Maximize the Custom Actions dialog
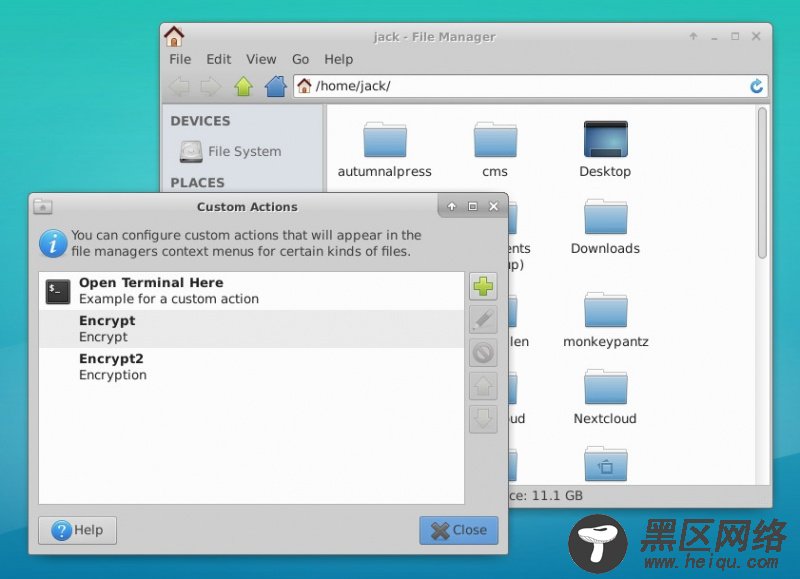Screen dimensions: 800x579 pyautogui.click(x=472, y=206)
